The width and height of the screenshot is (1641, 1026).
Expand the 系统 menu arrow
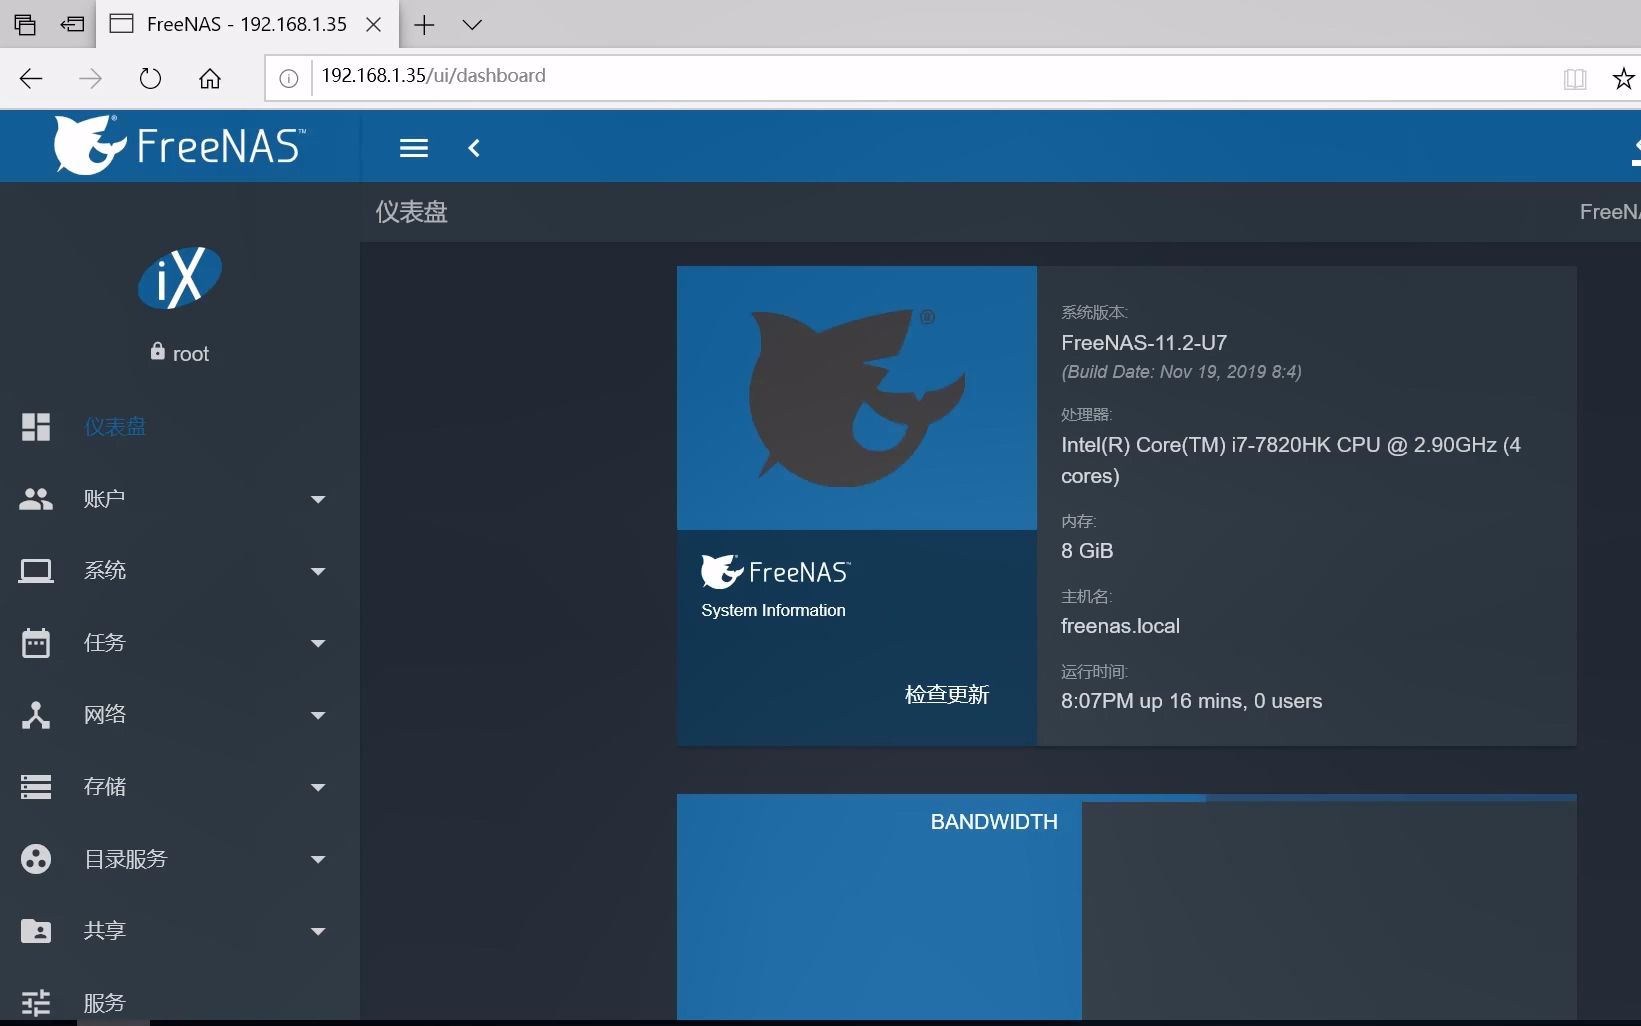[318, 571]
